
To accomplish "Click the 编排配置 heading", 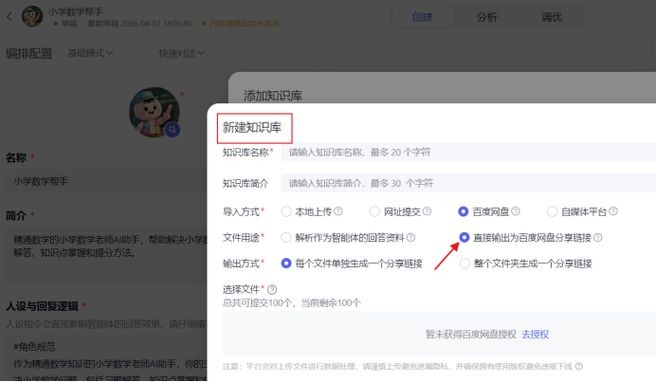I will 29,54.
